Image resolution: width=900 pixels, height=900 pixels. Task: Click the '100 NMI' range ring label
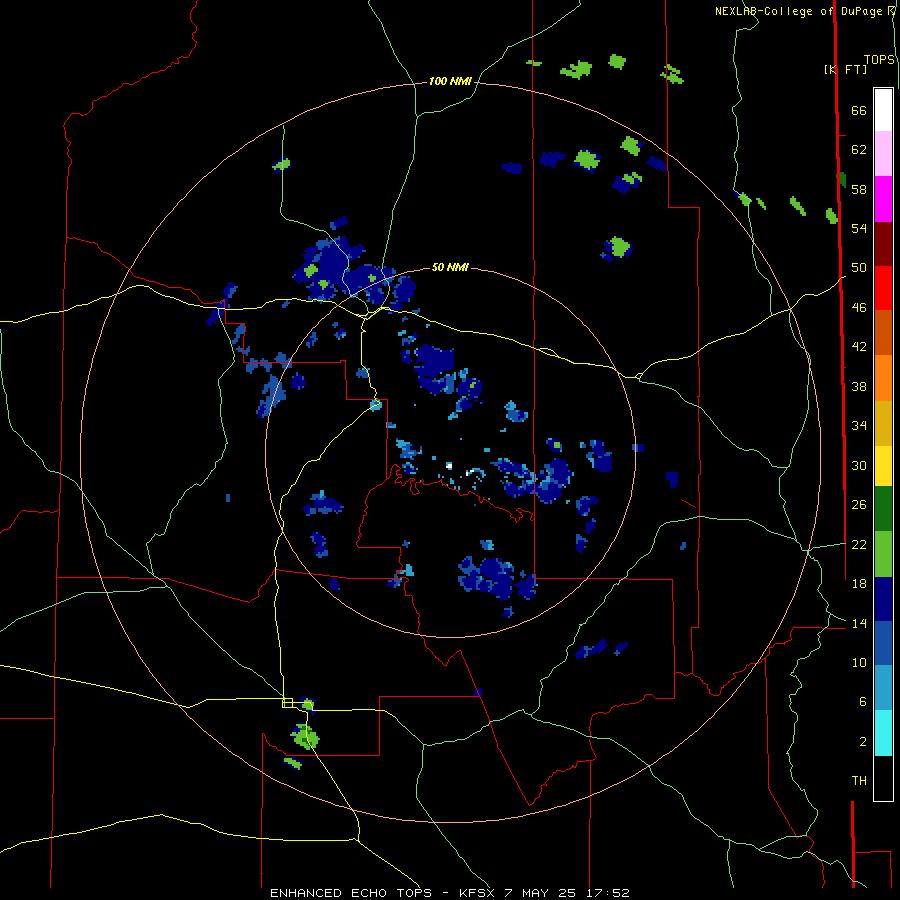point(450,81)
